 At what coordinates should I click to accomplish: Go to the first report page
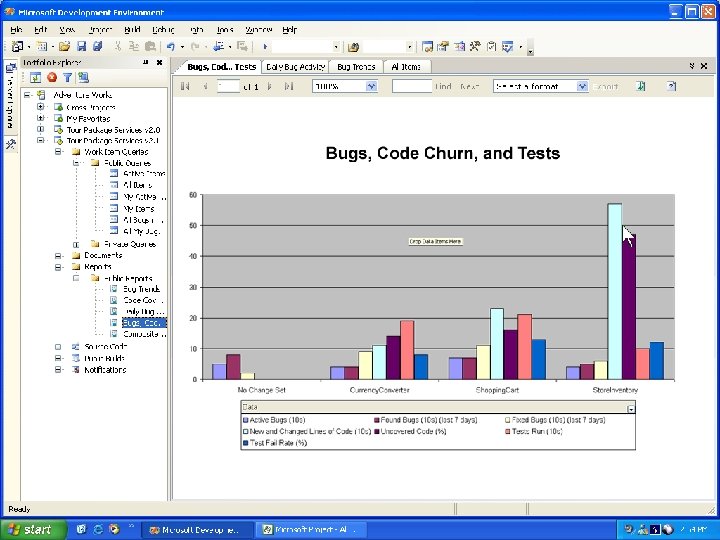[x=185, y=86]
